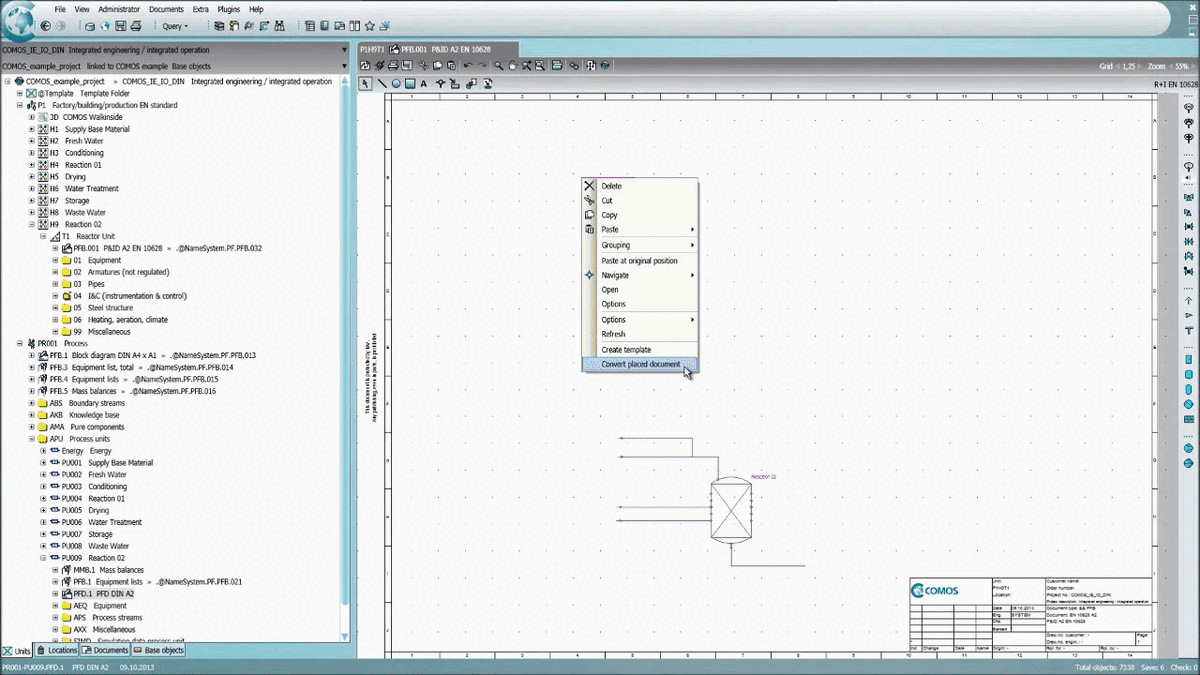Select the circle drawing tool
The image size is (1200, 675).
(x=396, y=83)
